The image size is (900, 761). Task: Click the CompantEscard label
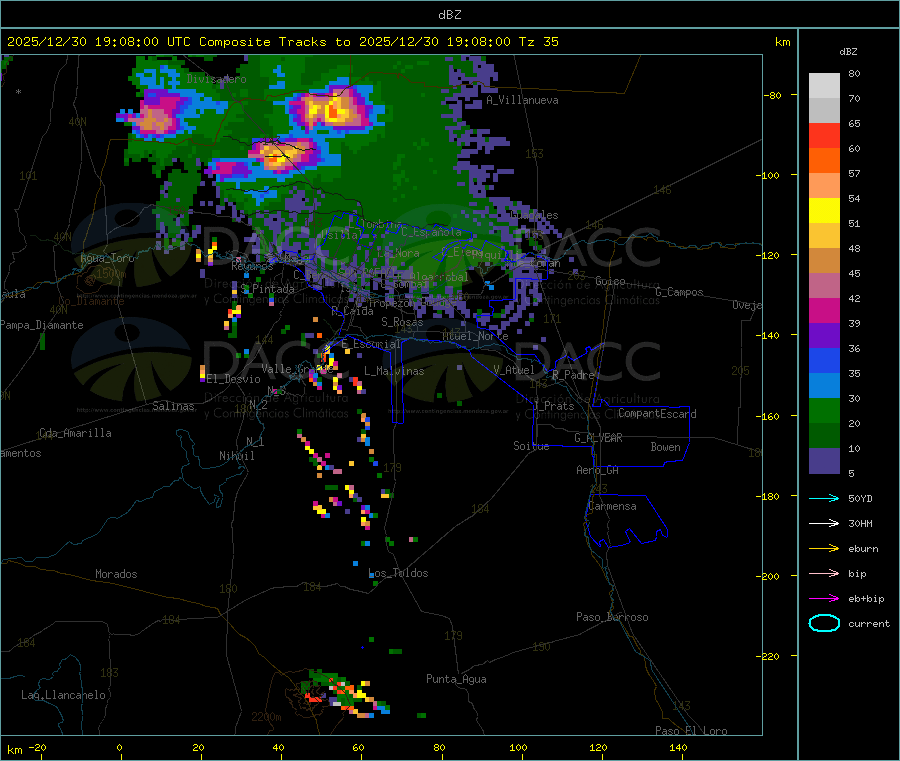point(657,414)
